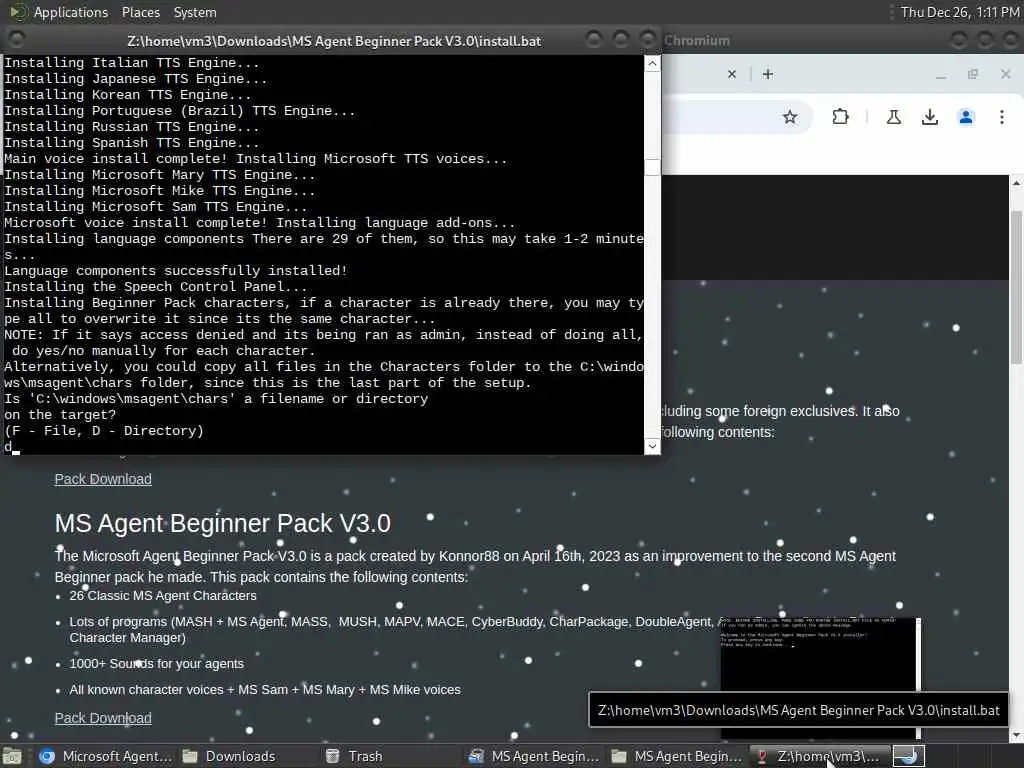Click the clock showing Thu Dec 26
The width and height of the screenshot is (1024, 768).
959,12
